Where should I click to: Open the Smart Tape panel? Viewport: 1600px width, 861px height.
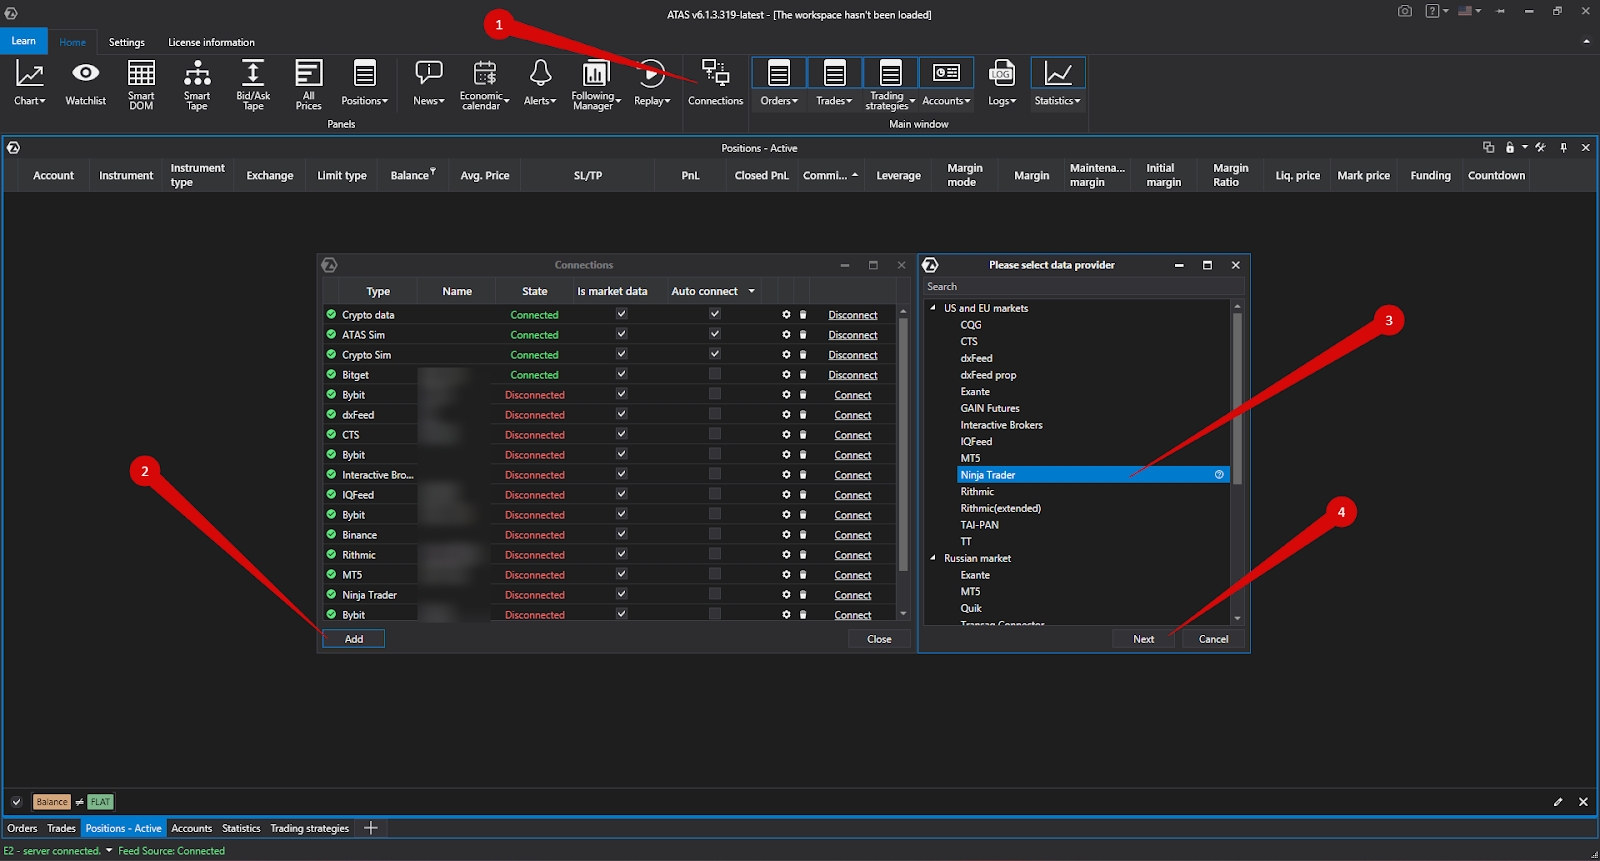[x=197, y=84]
